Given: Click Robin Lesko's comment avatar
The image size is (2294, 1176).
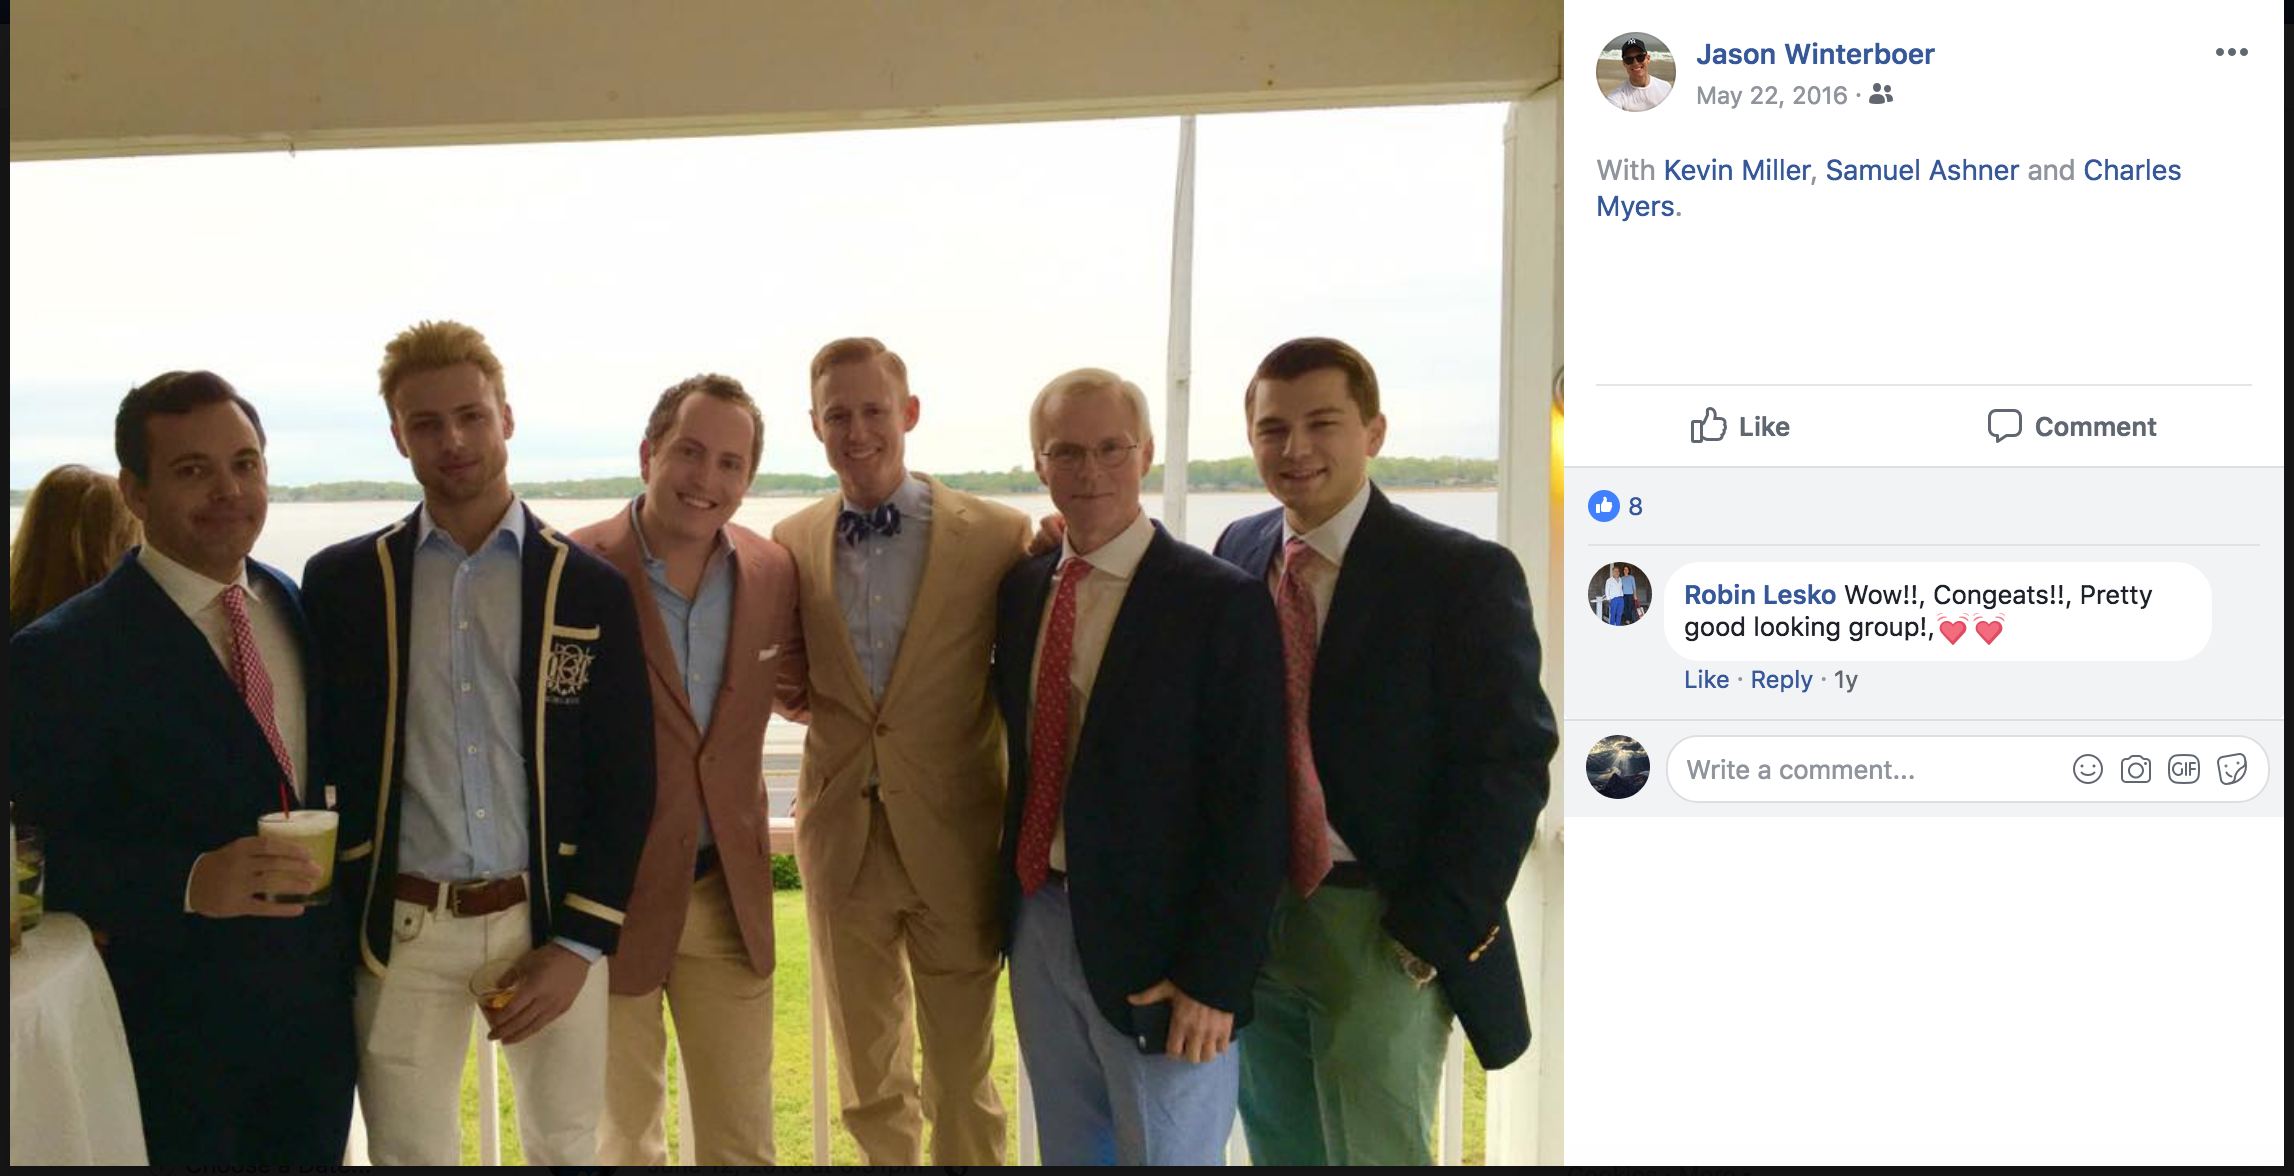Looking at the screenshot, I should 1620,595.
